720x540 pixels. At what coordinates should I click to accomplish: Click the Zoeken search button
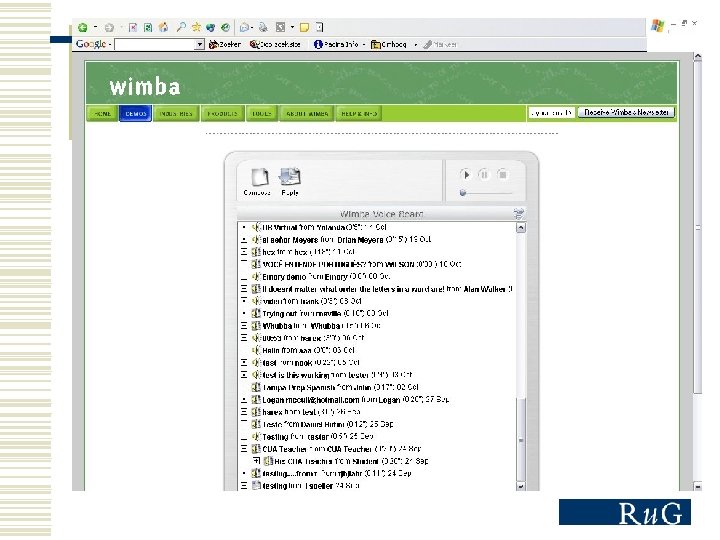tap(225, 45)
